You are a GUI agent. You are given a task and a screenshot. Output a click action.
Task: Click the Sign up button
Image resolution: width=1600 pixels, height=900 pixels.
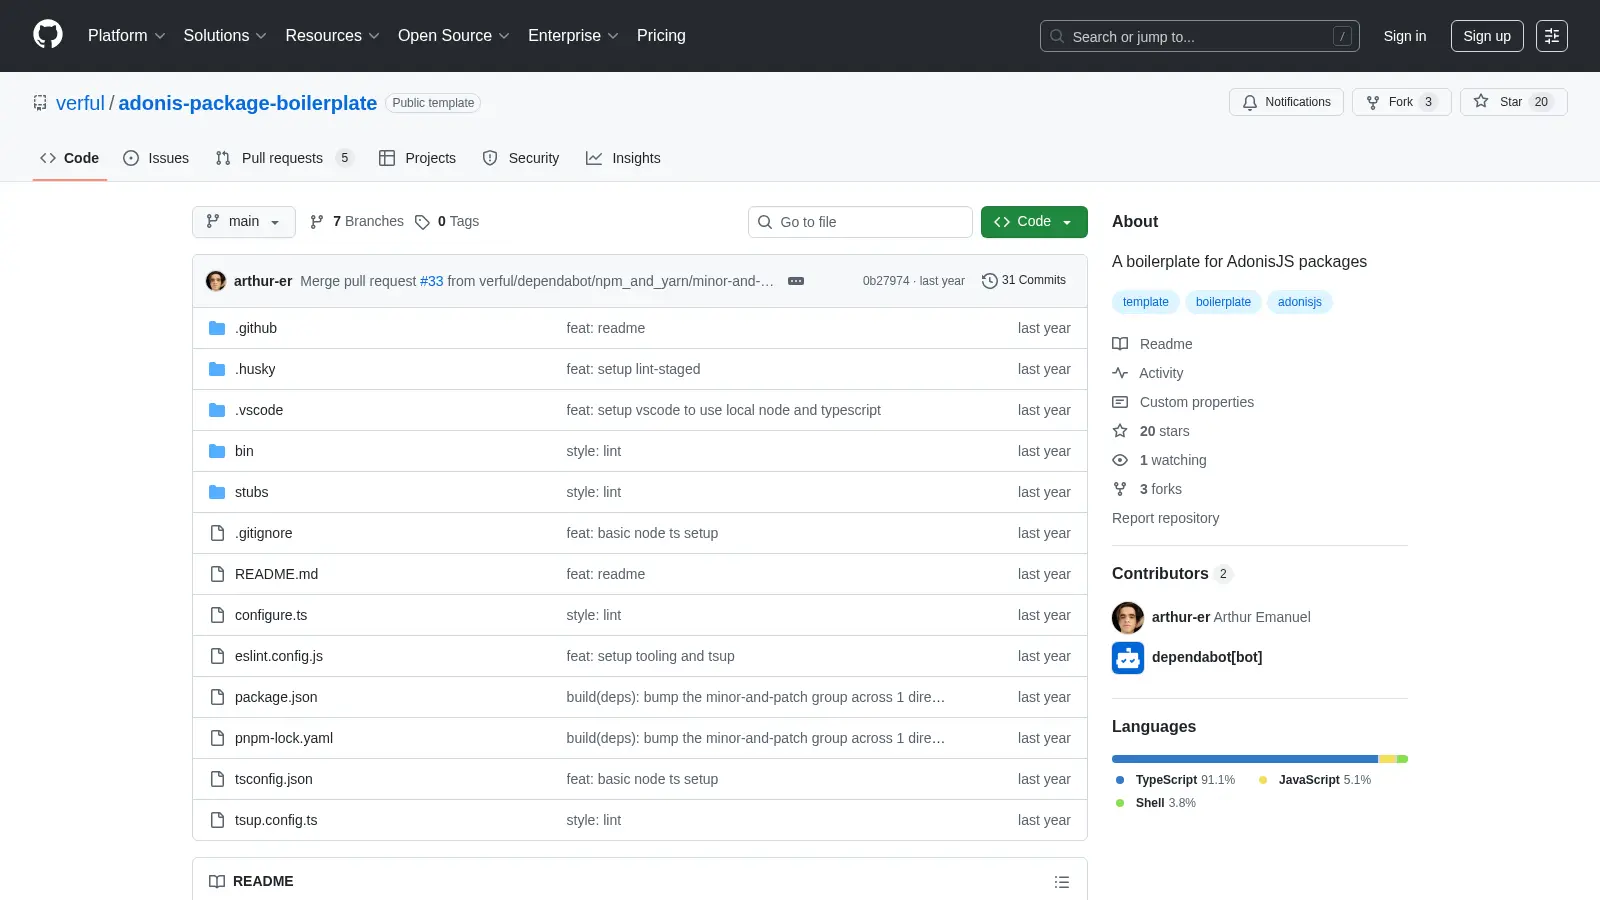[1487, 36]
